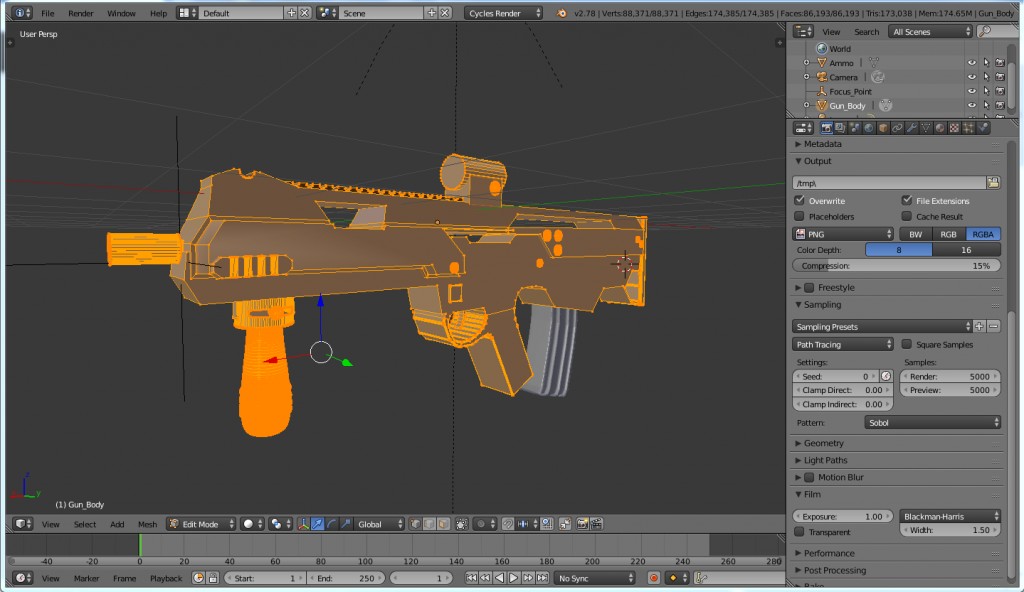The height and width of the screenshot is (592, 1024).
Task: Uncheck the Overwrite option in Output settings
Action: (798, 200)
